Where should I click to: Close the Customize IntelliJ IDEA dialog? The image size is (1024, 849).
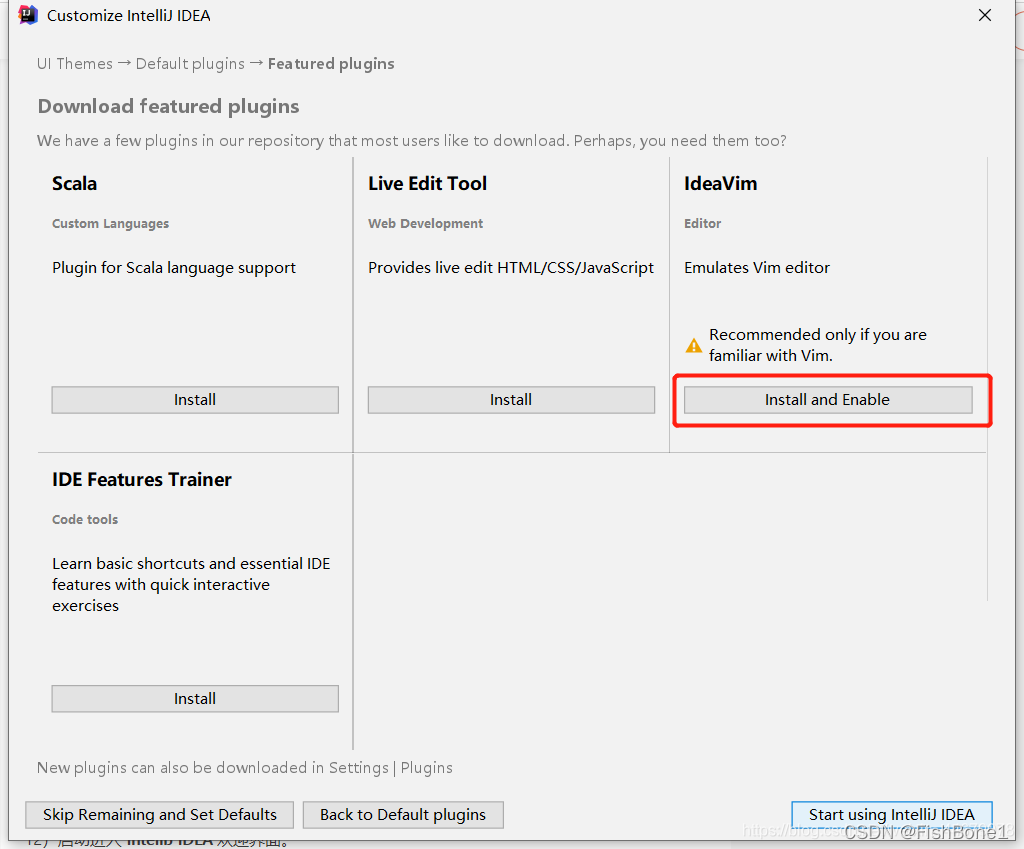[x=985, y=15]
